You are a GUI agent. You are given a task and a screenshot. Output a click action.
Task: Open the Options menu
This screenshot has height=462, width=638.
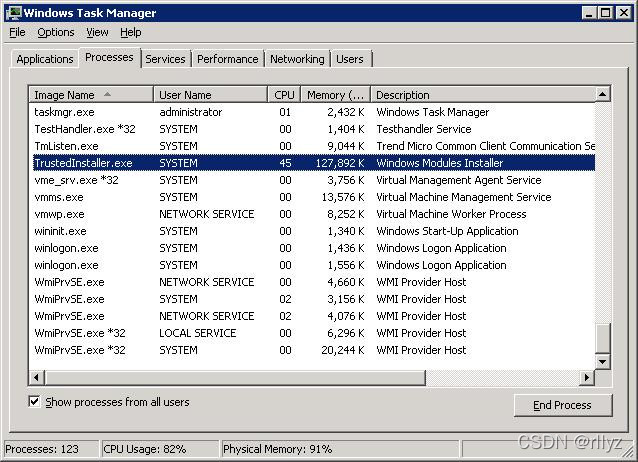pos(56,32)
